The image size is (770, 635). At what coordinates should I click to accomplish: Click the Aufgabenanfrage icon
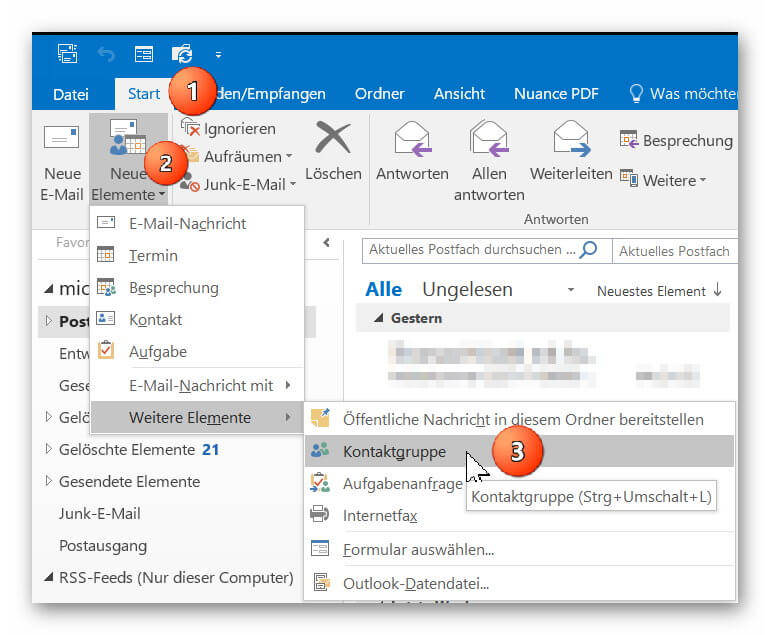point(320,482)
